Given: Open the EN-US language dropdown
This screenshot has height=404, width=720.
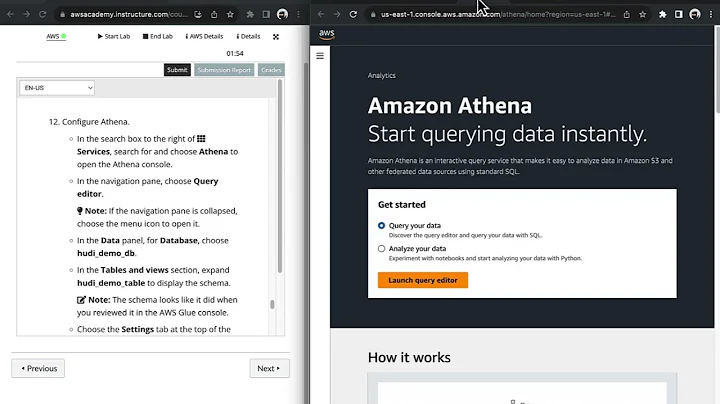Looking at the screenshot, I should coord(57,88).
